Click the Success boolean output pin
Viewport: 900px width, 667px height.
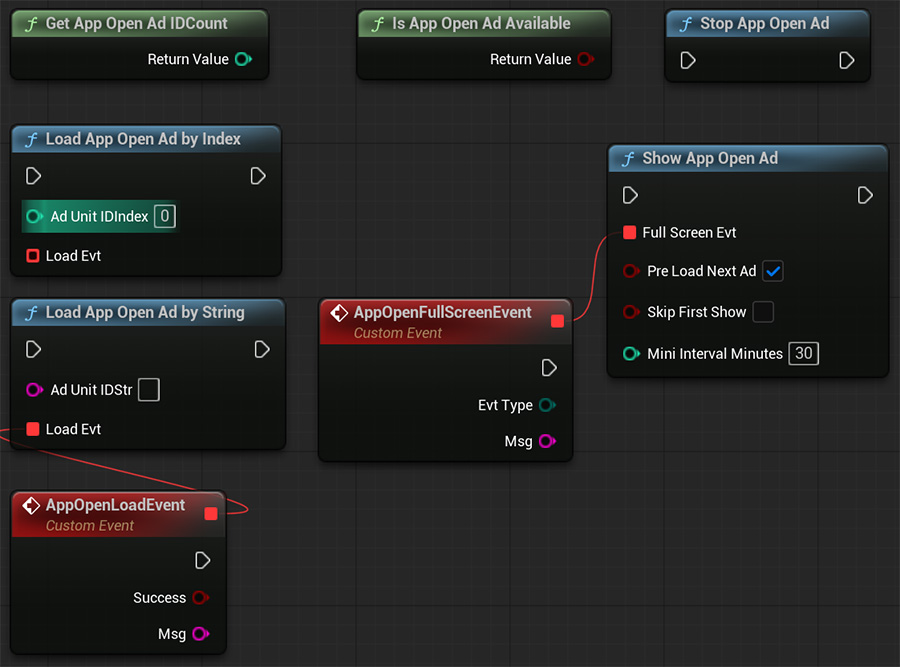[201, 598]
